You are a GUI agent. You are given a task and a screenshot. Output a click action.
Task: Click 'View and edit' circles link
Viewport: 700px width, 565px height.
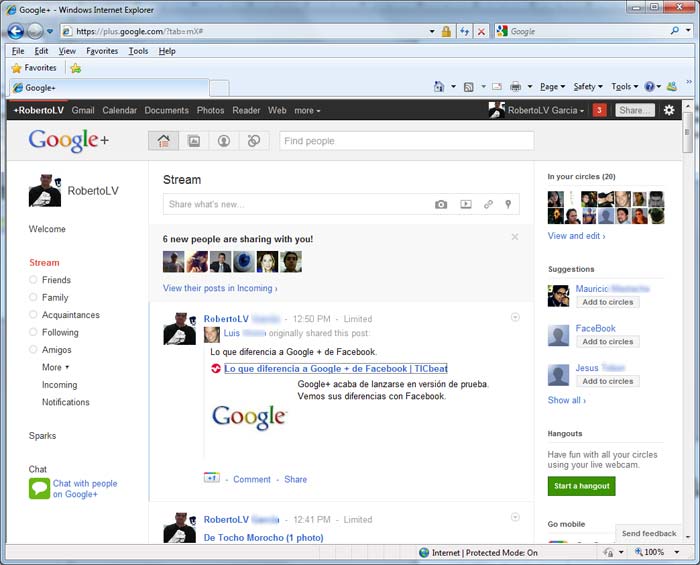(x=576, y=236)
